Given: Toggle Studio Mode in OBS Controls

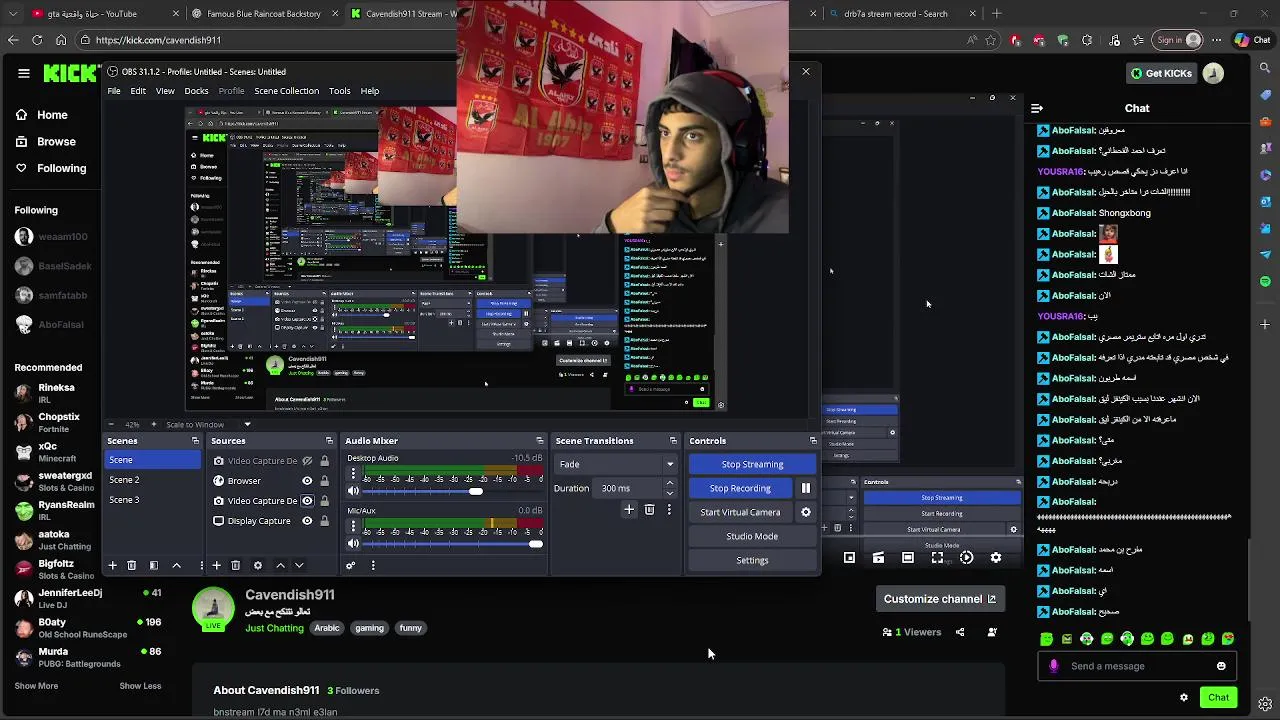Looking at the screenshot, I should pyautogui.click(x=752, y=536).
